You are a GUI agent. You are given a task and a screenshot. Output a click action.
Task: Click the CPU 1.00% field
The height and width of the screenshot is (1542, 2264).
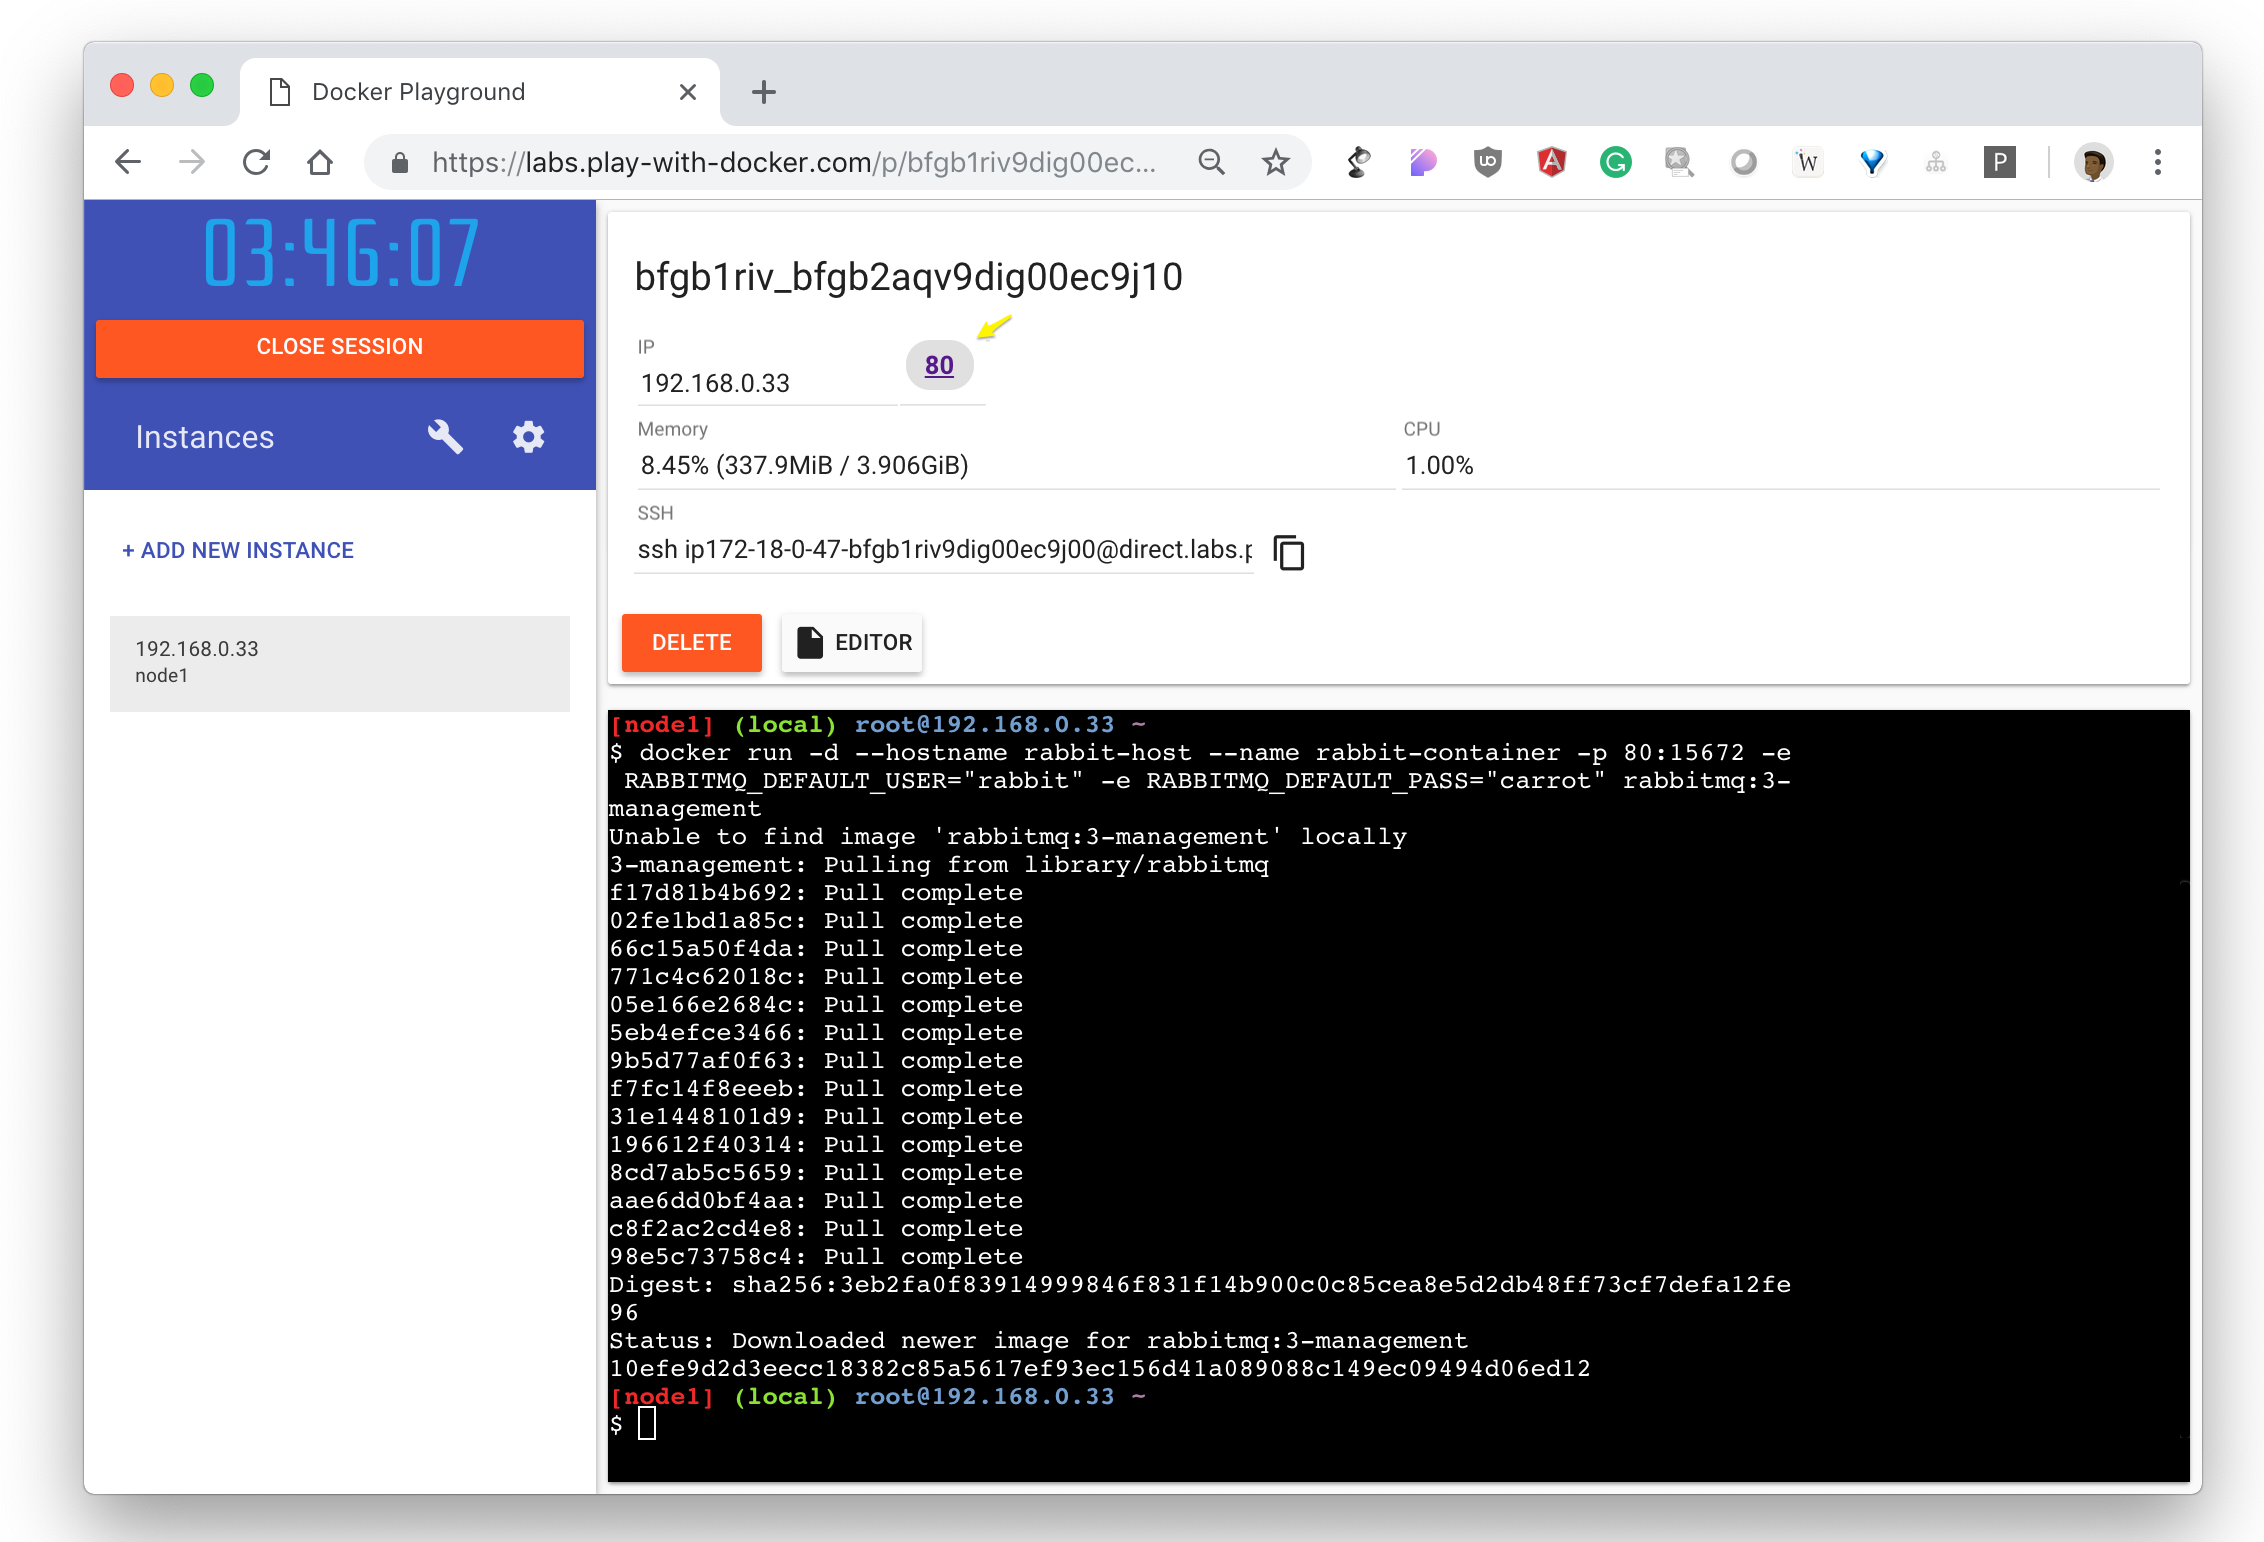click(x=1780, y=466)
